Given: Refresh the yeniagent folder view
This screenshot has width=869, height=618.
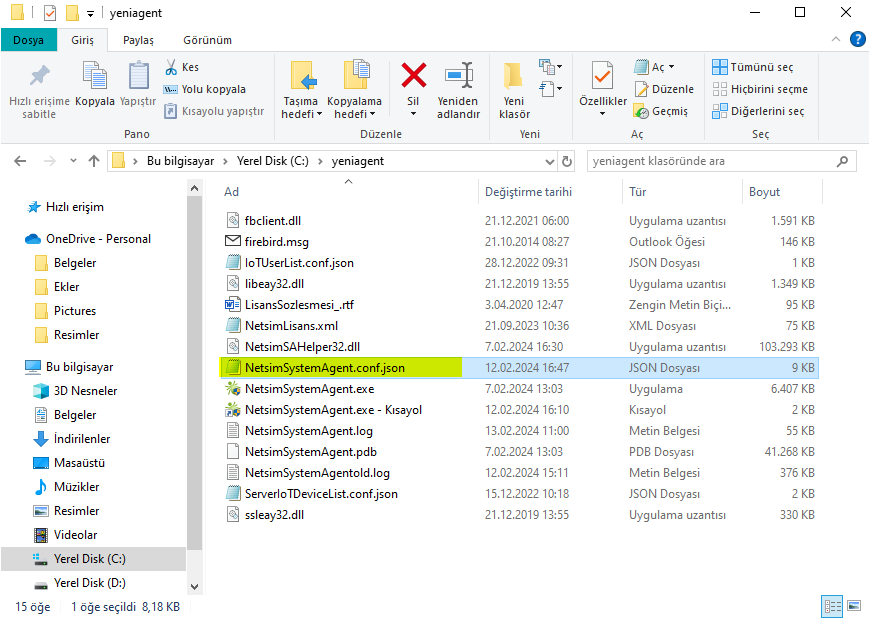Looking at the screenshot, I should pyautogui.click(x=566, y=161).
